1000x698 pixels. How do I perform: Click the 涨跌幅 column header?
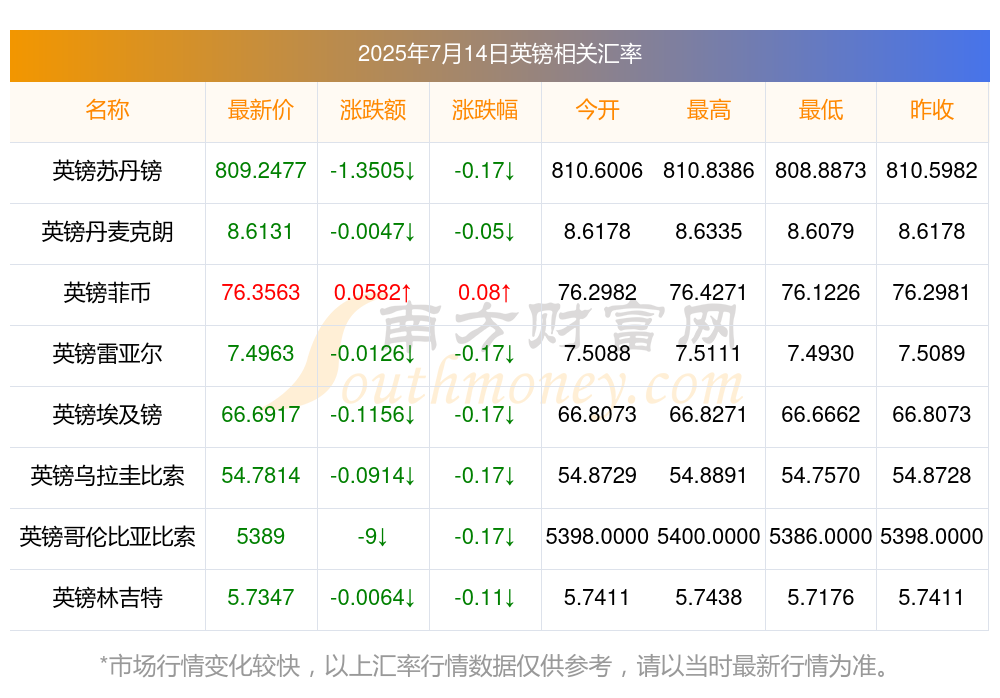(485, 110)
